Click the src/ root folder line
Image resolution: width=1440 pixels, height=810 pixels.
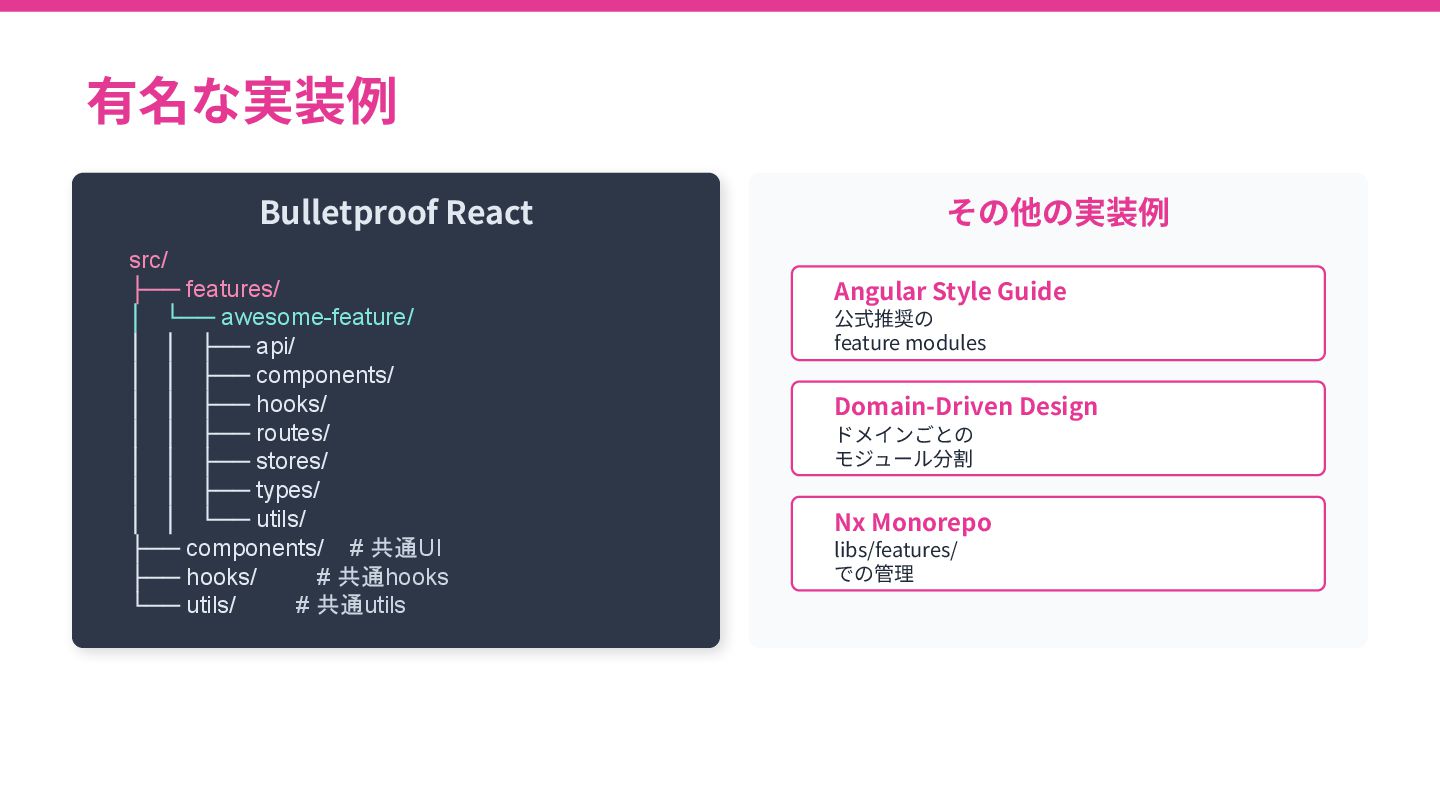(148, 260)
